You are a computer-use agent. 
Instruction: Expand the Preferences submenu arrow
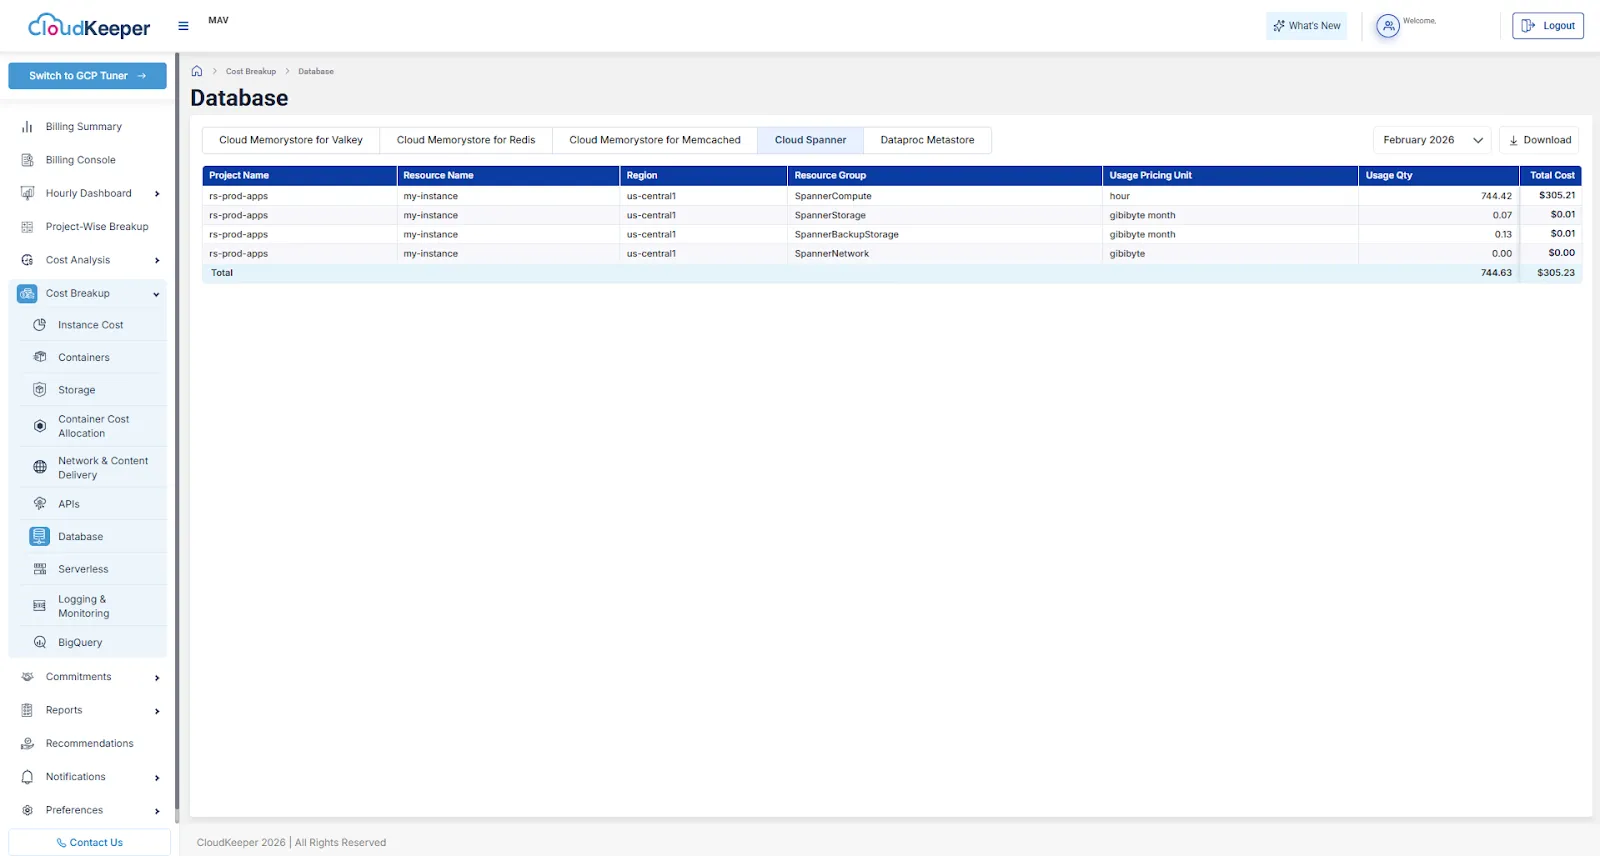[157, 811]
